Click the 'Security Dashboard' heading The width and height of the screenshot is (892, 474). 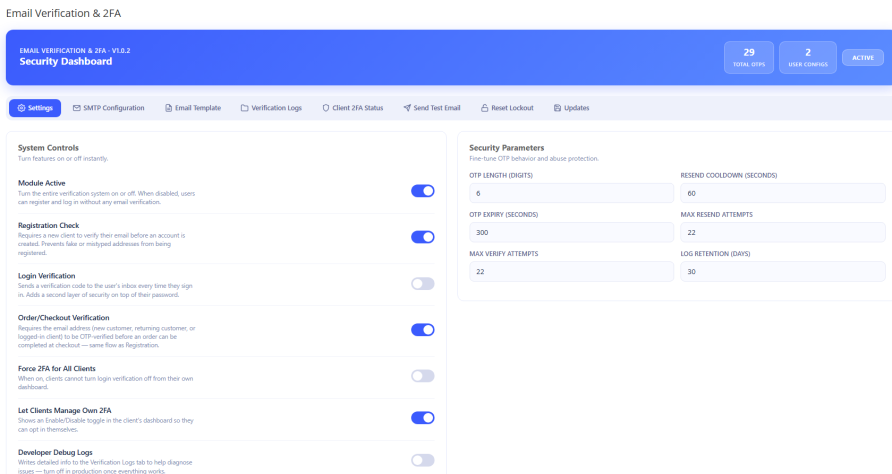[66, 61]
